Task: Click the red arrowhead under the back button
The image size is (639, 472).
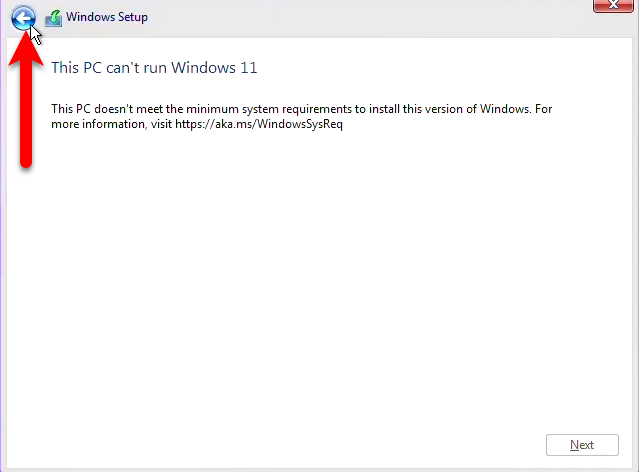Action: 26,49
